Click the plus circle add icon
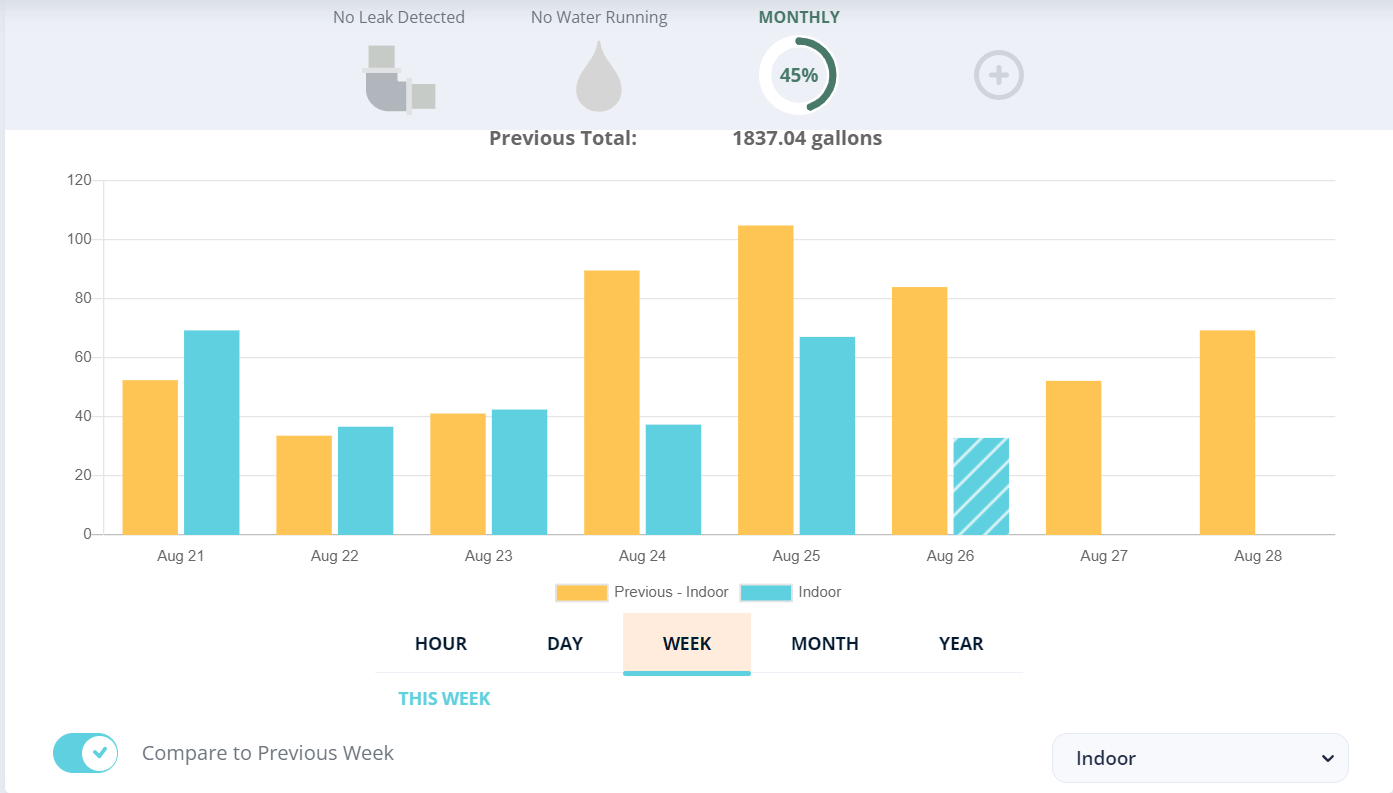This screenshot has height=793, width=1393. point(999,75)
